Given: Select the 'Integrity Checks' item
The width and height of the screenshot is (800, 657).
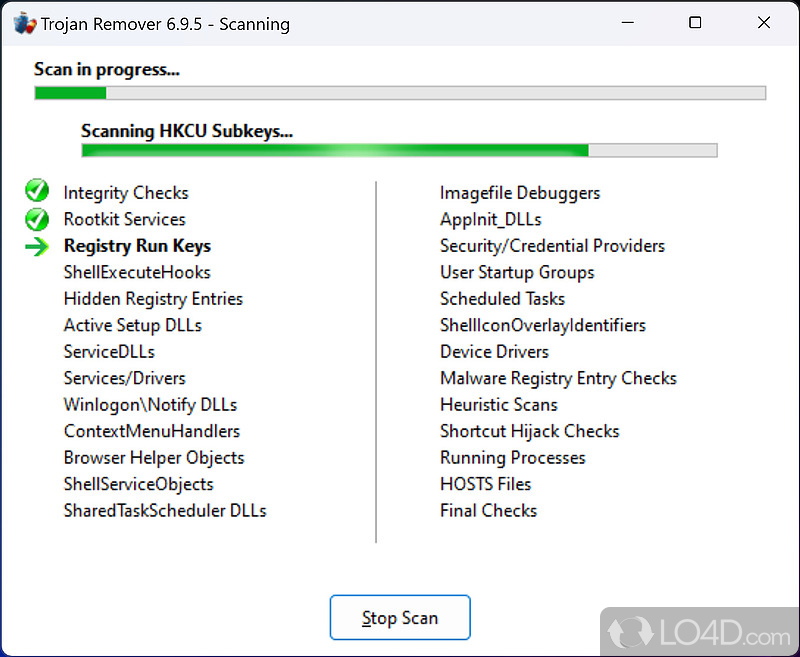Looking at the screenshot, I should (x=126, y=193).
